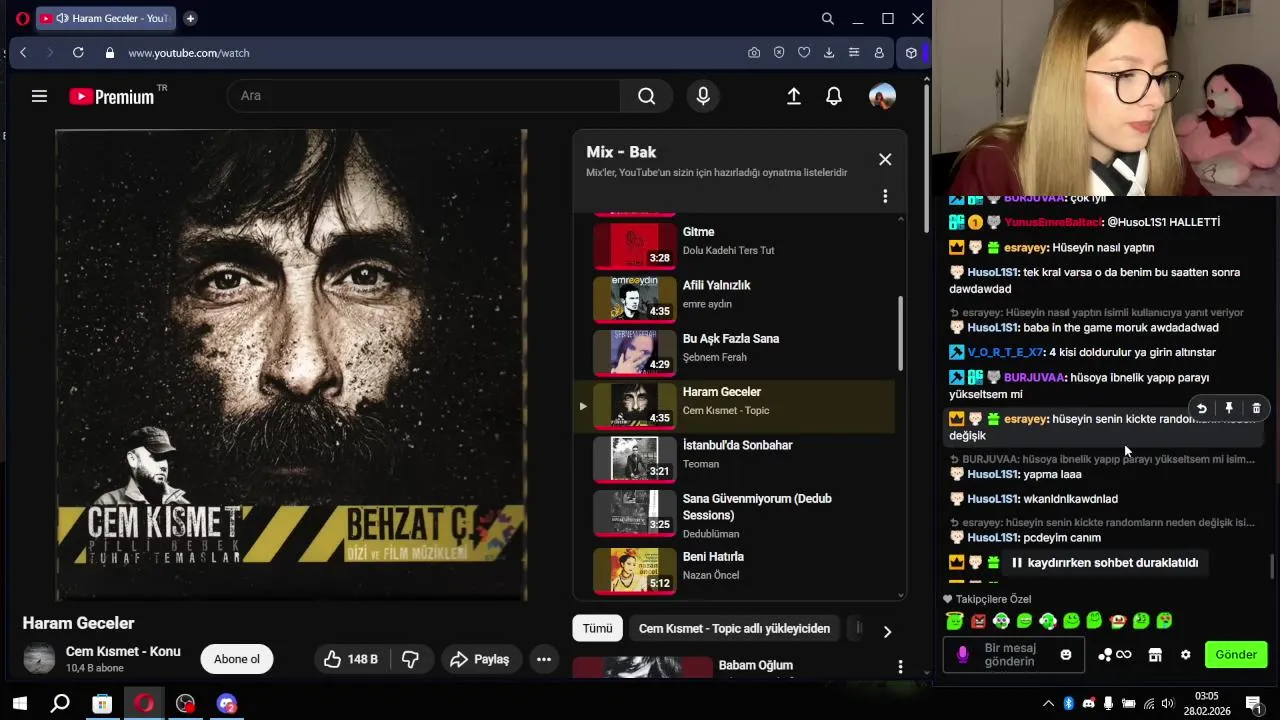
Task: Share the video with Paylaş
Action: click(x=480, y=659)
